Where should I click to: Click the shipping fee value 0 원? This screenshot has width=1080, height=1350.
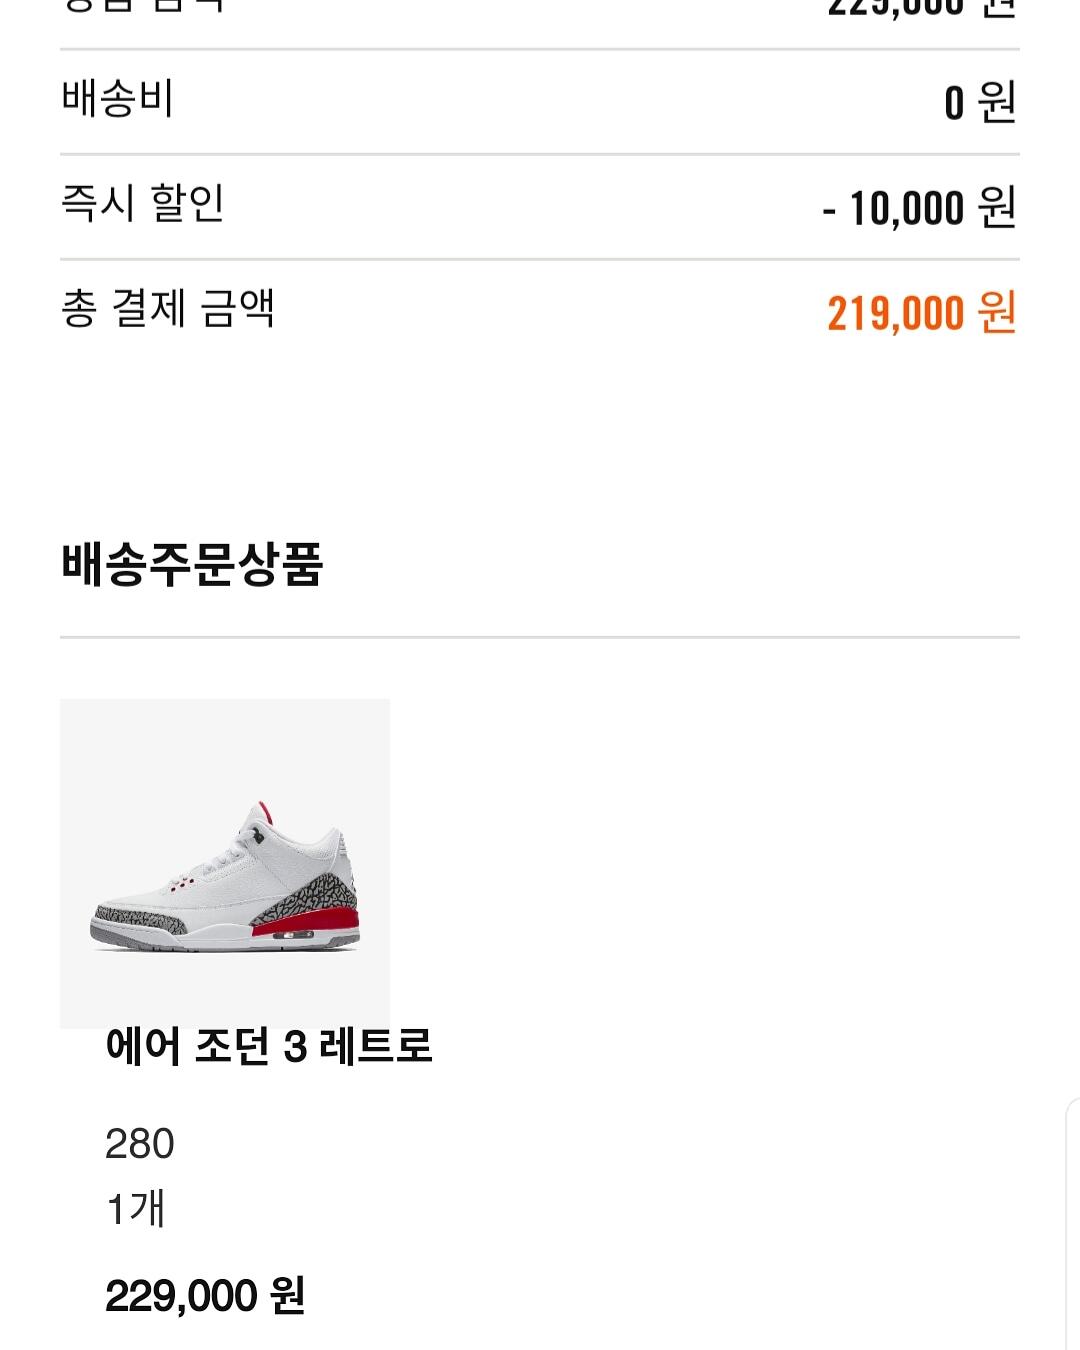(979, 102)
